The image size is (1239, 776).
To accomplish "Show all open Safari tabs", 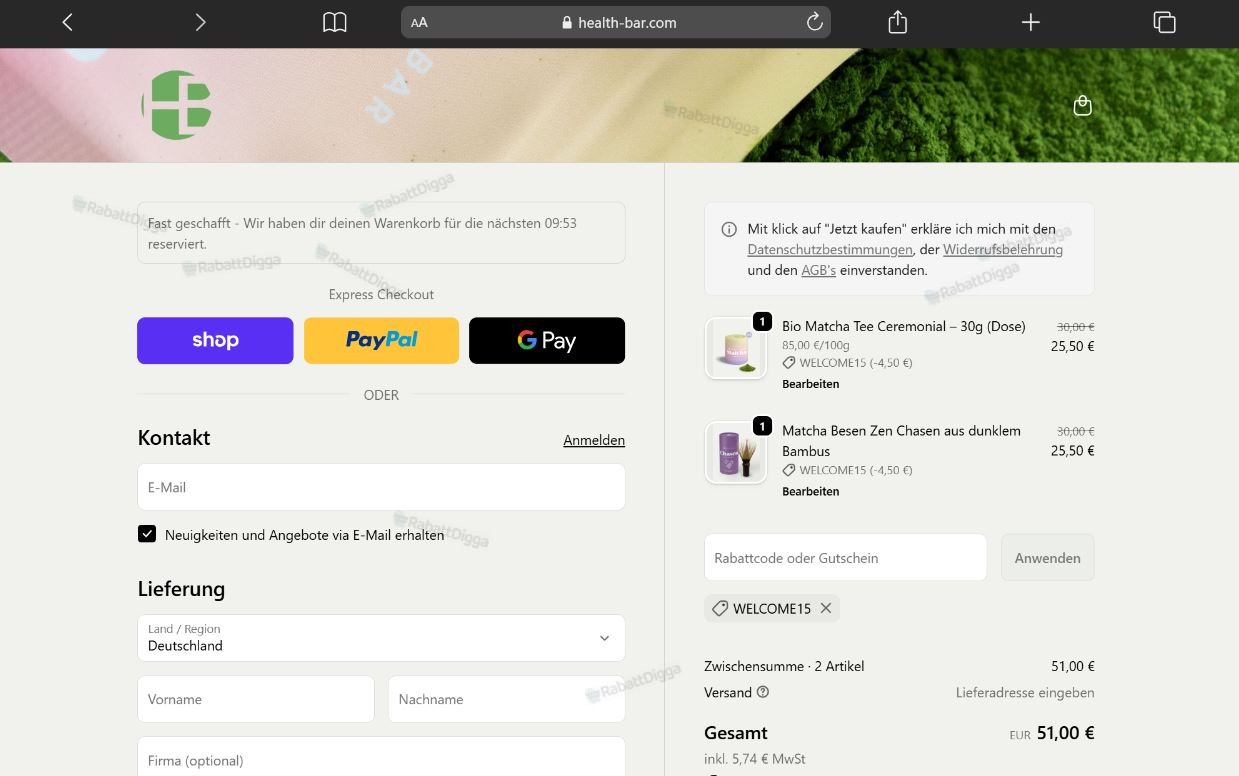I will (1164, 22).
